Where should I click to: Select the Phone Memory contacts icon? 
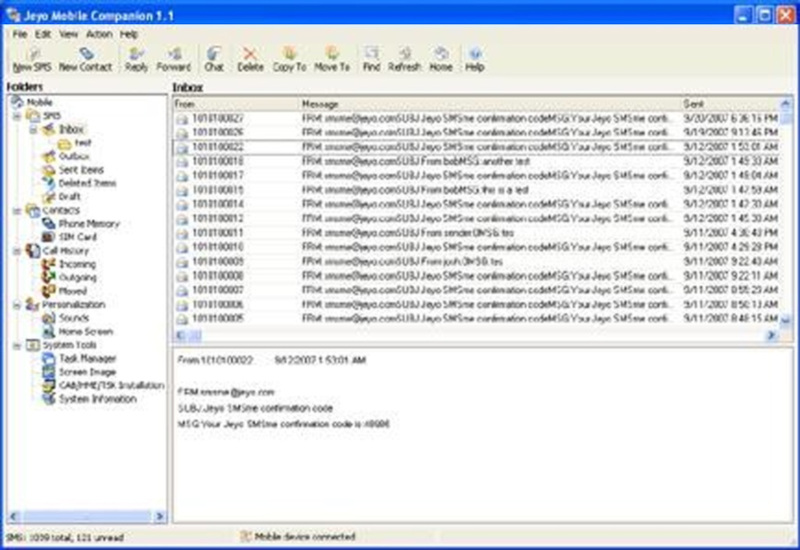pos(49,223)
